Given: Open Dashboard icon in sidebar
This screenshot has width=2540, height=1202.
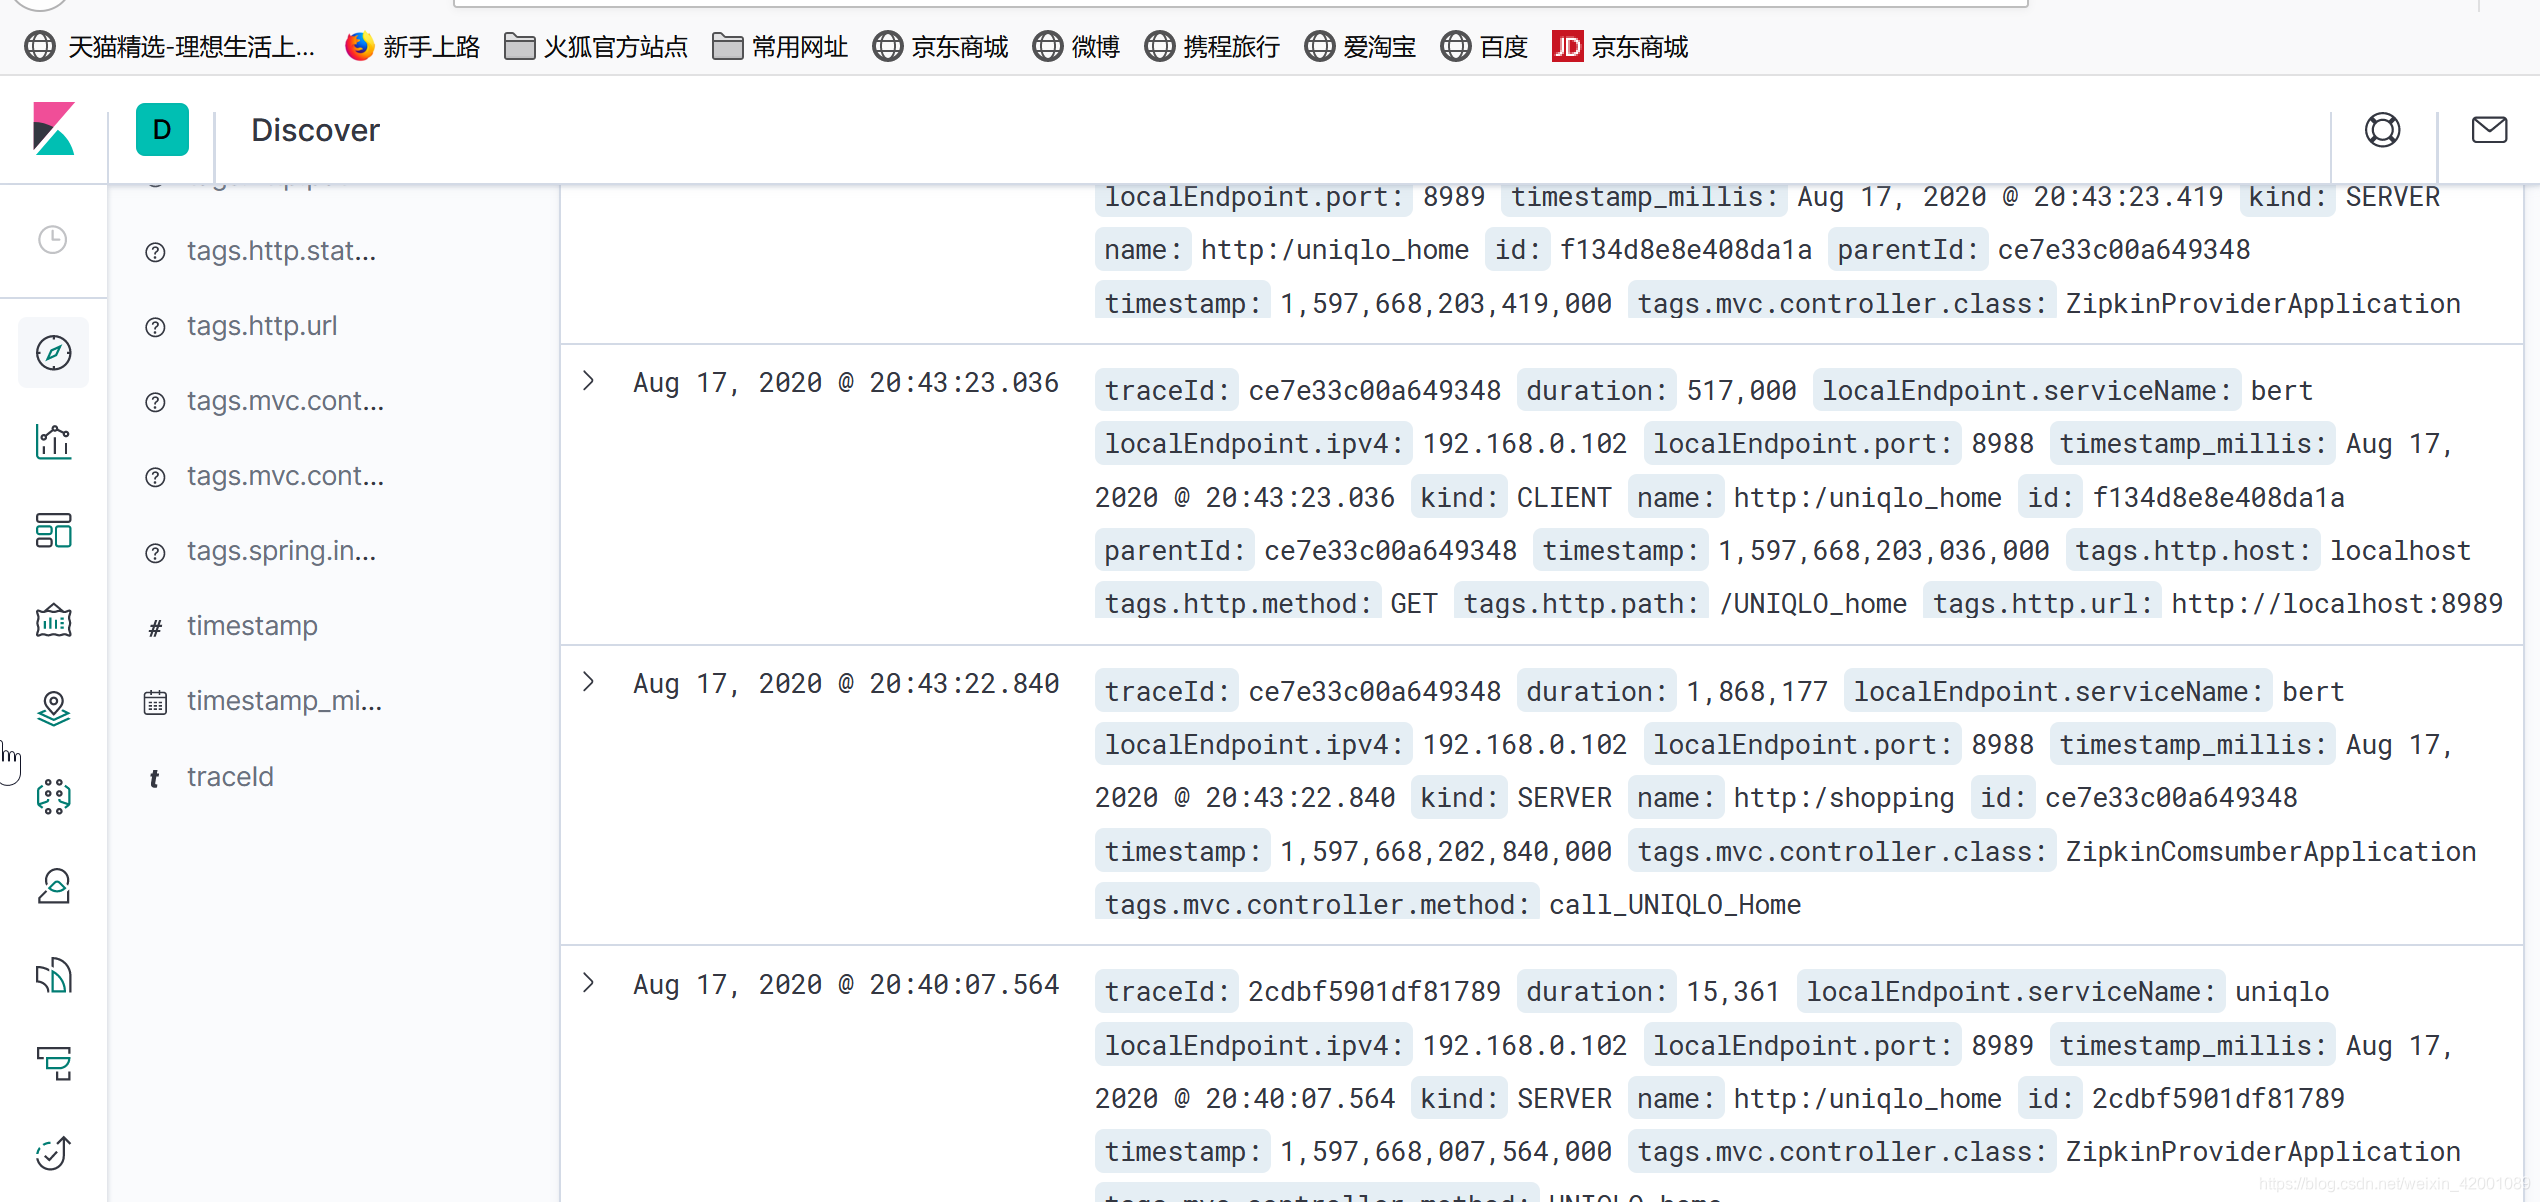Looking at the screenshot, I should (53, 530).
